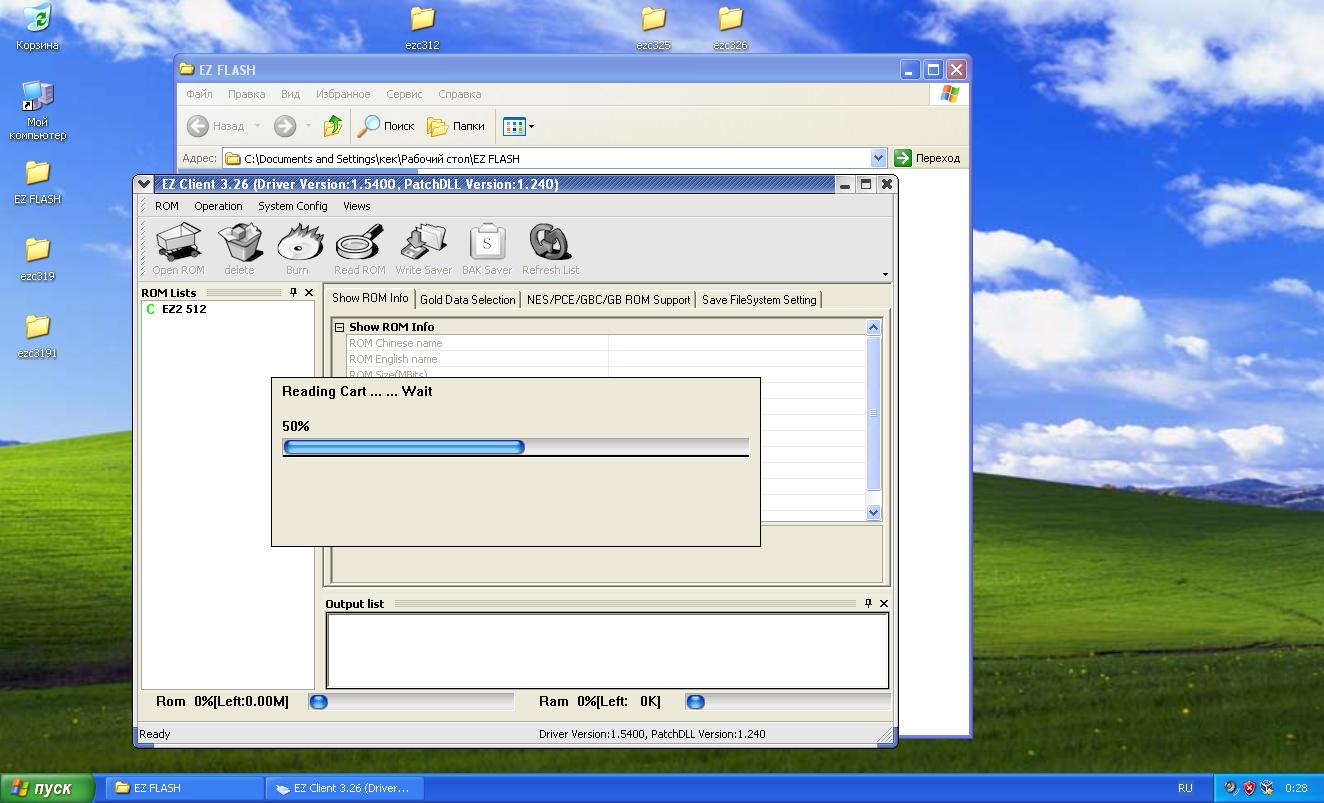
Task: Click the ROM info scrollbar up arrow
Action: (873, 327)
